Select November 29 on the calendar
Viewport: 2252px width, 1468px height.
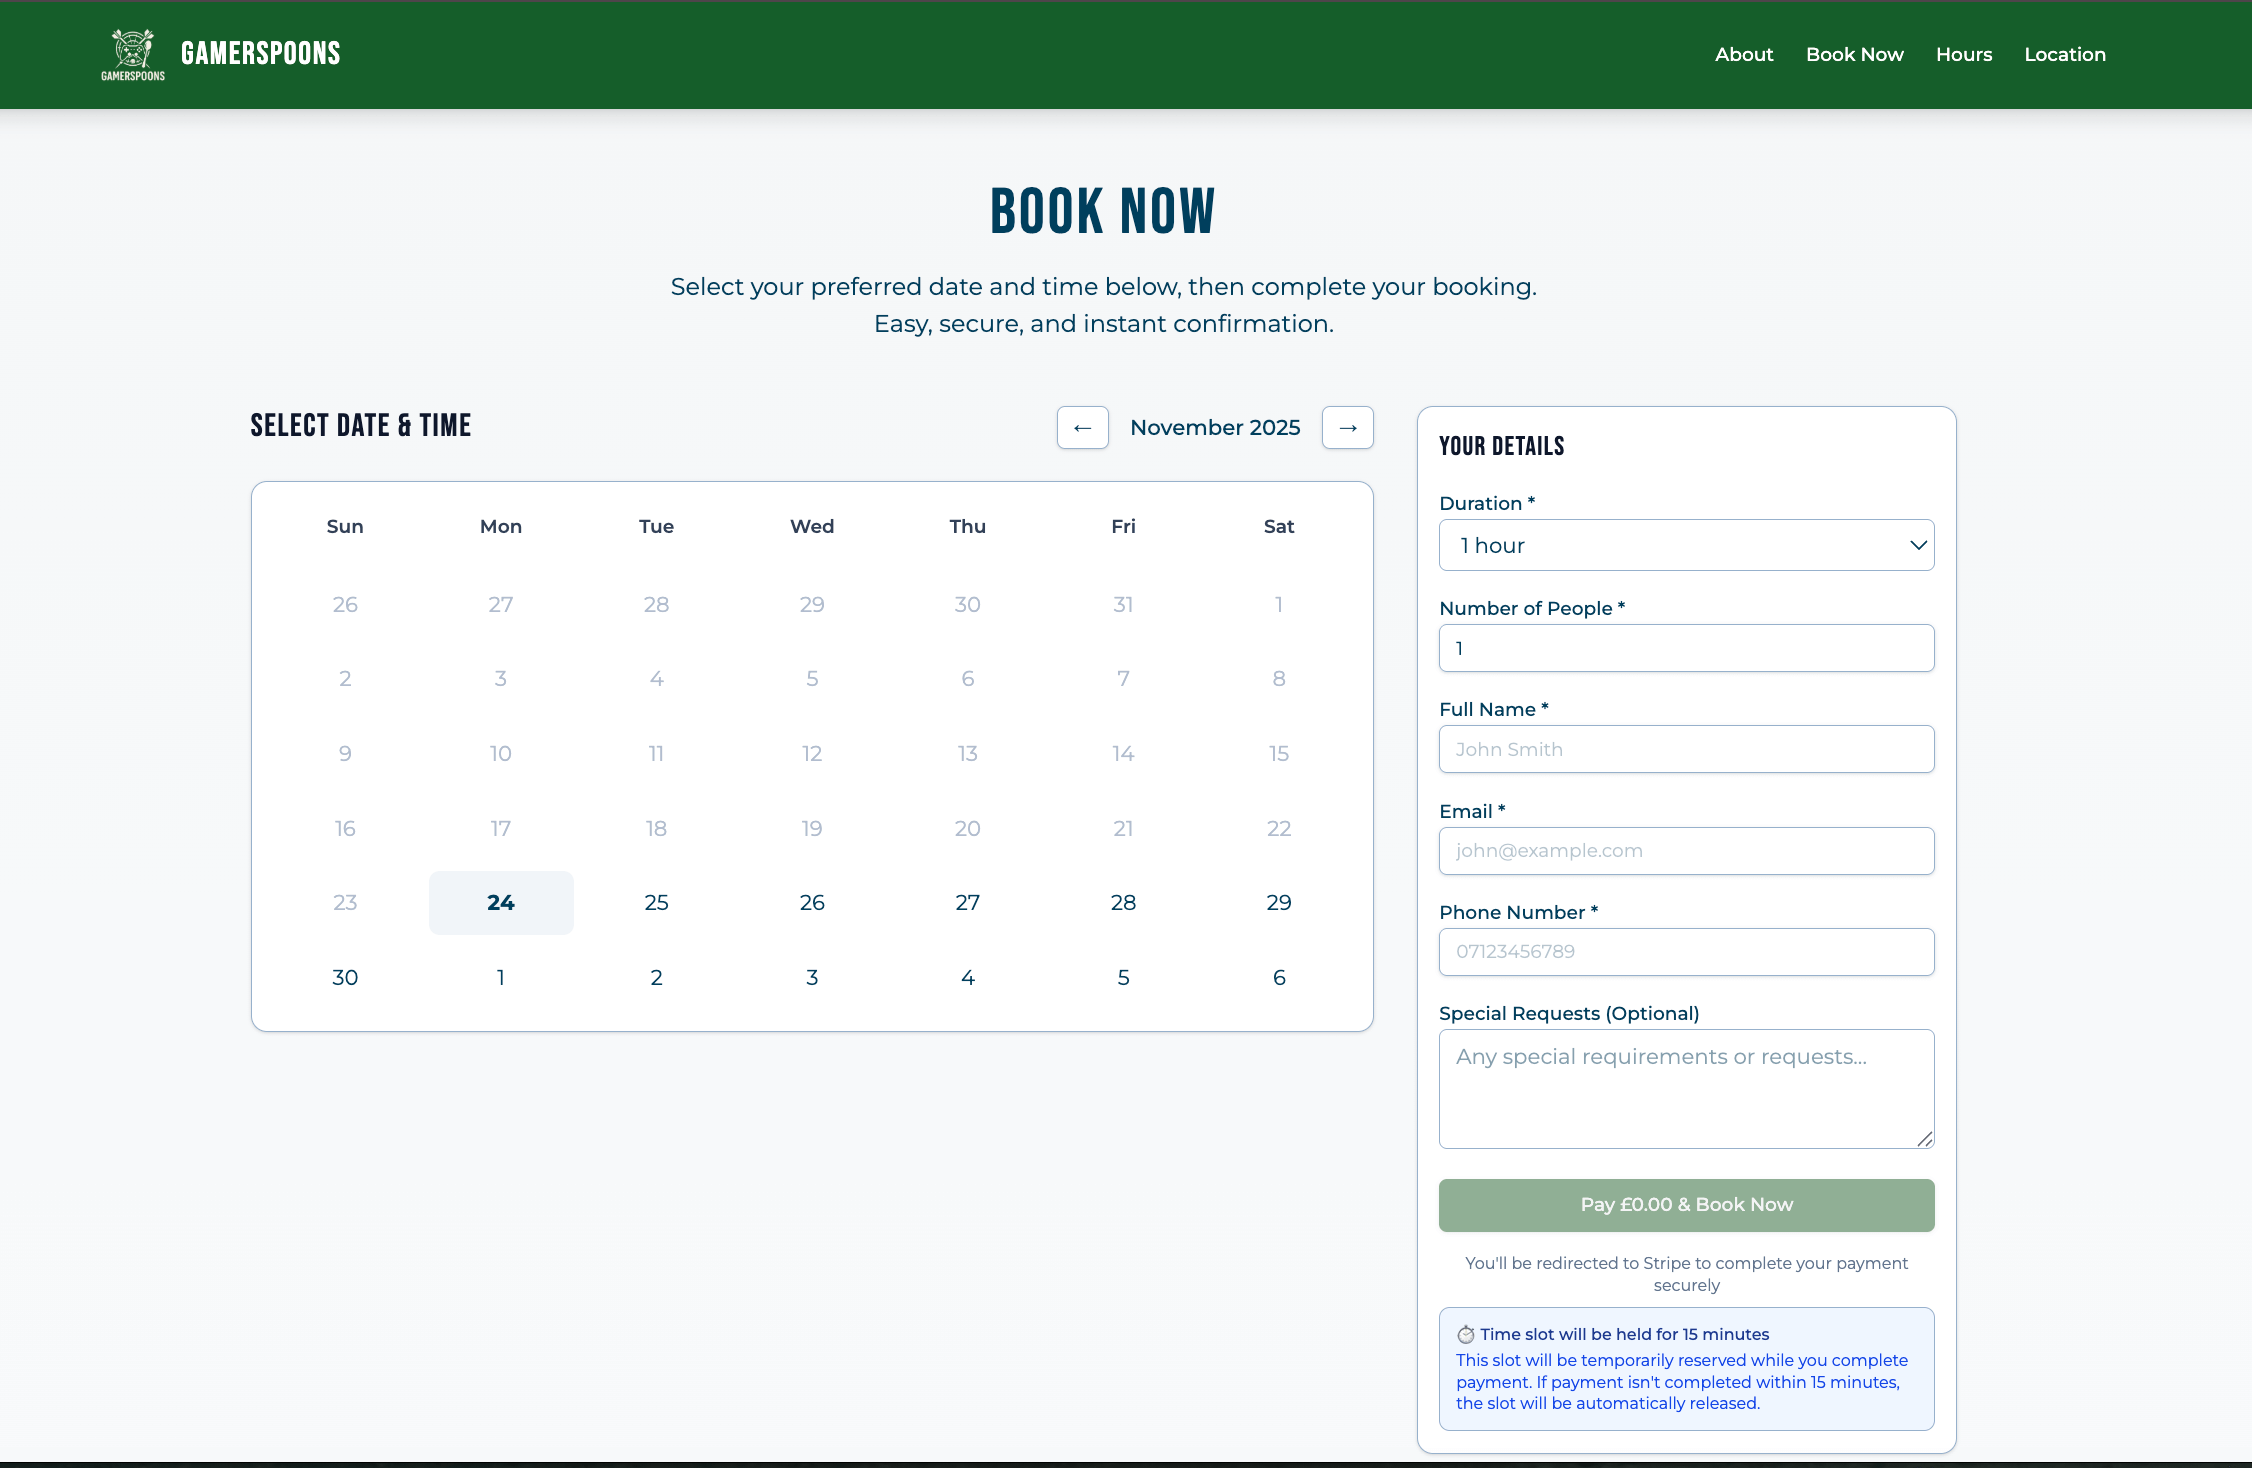tap(1279, 902)
